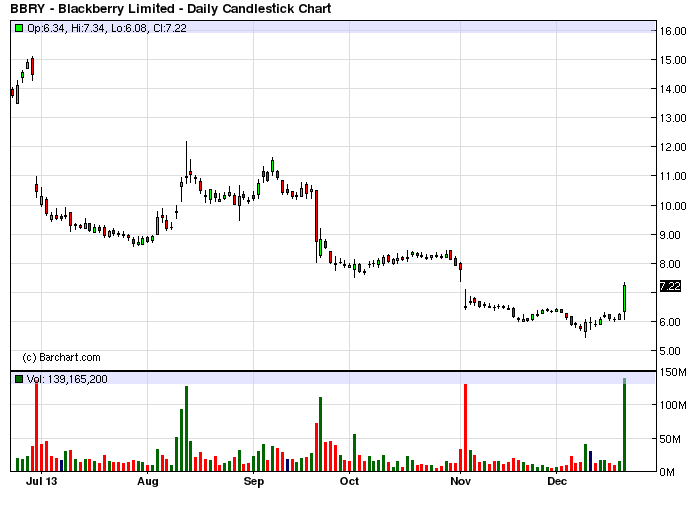
Task: Click the 'Jul 13' date axis label
Action: tap(42, 481)
